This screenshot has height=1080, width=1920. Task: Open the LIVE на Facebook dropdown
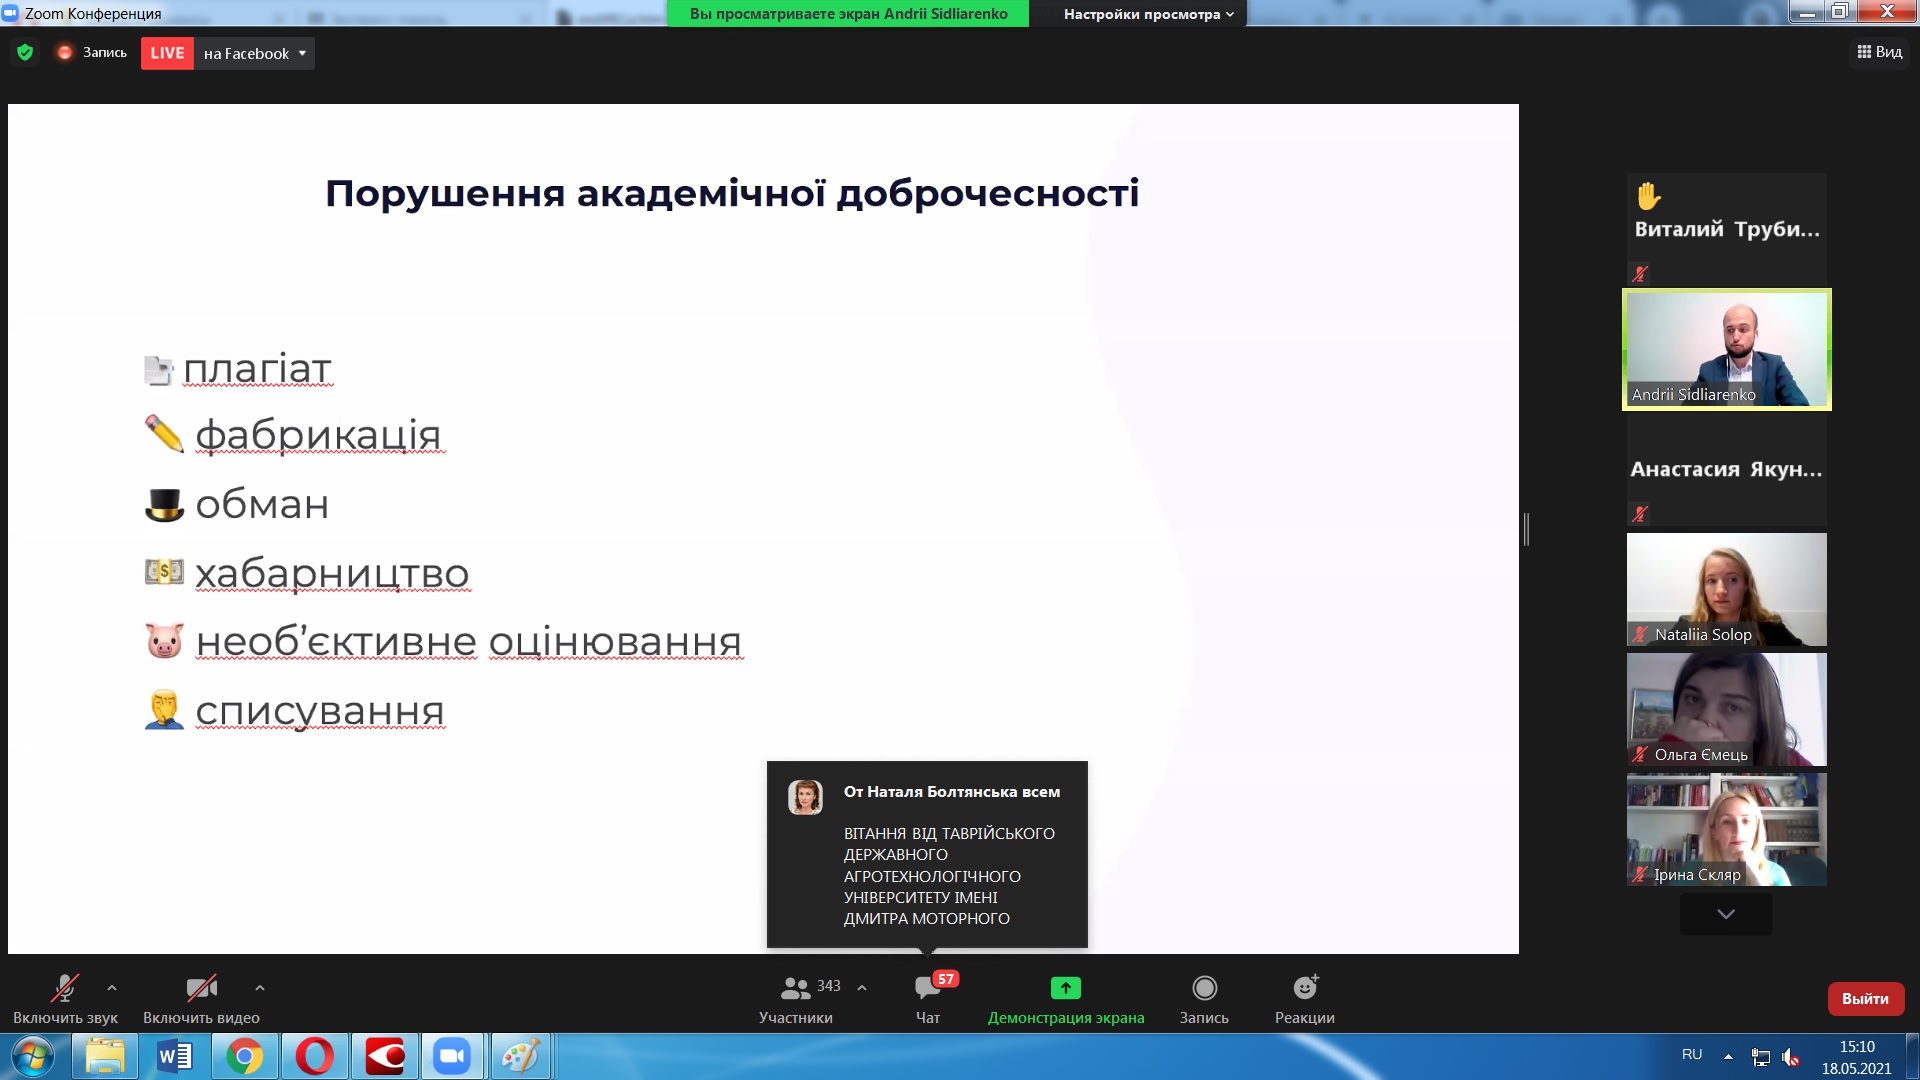tap(301, 54)
